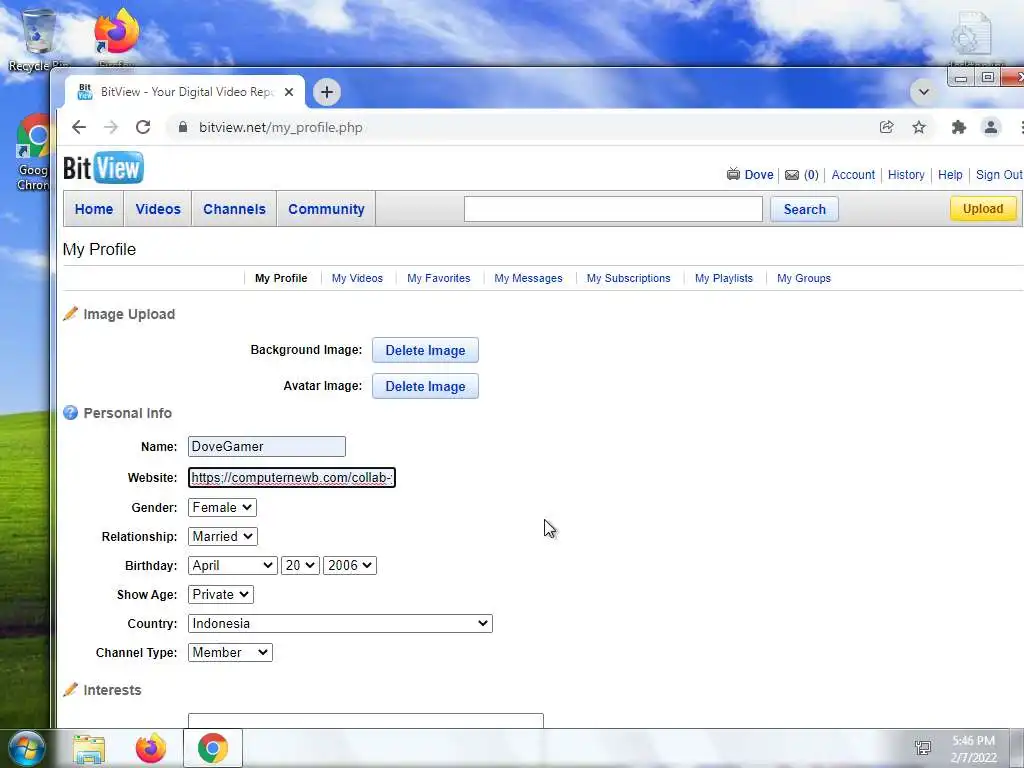
Task: Click the Personal Info help icon
Action: pos(71,413)
